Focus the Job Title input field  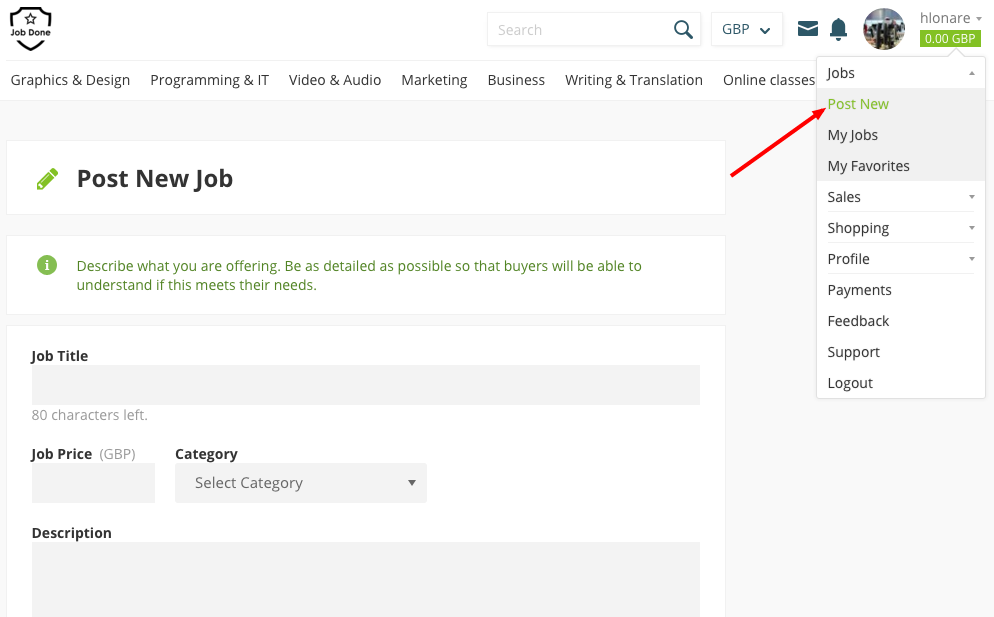(366, 385)
